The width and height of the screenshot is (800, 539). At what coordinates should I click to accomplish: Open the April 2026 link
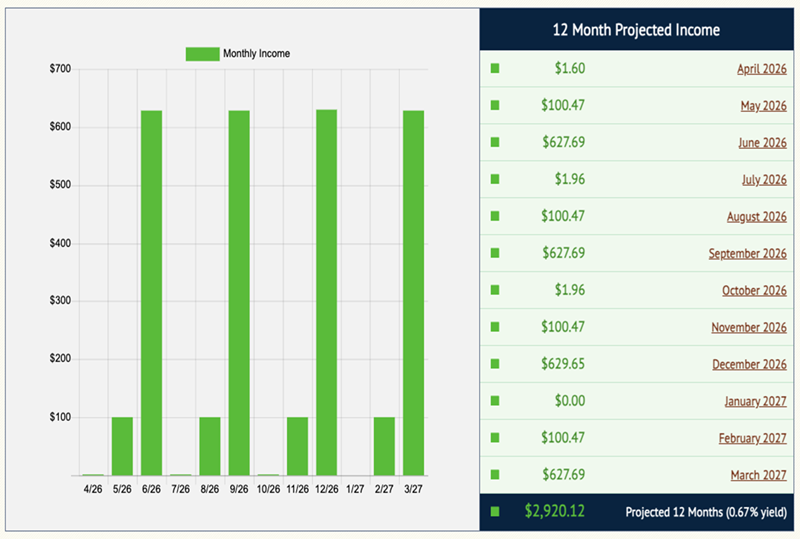coord(761,69)
